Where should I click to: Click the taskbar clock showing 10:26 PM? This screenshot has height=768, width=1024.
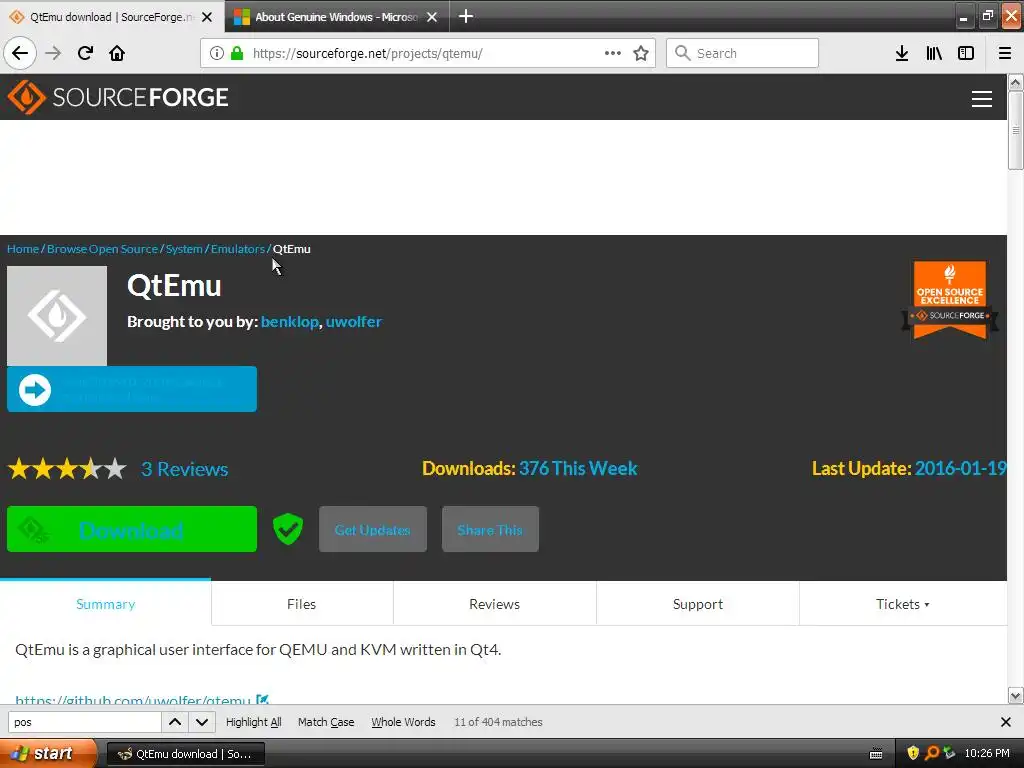pyautogui.click(x=987, y=753)
